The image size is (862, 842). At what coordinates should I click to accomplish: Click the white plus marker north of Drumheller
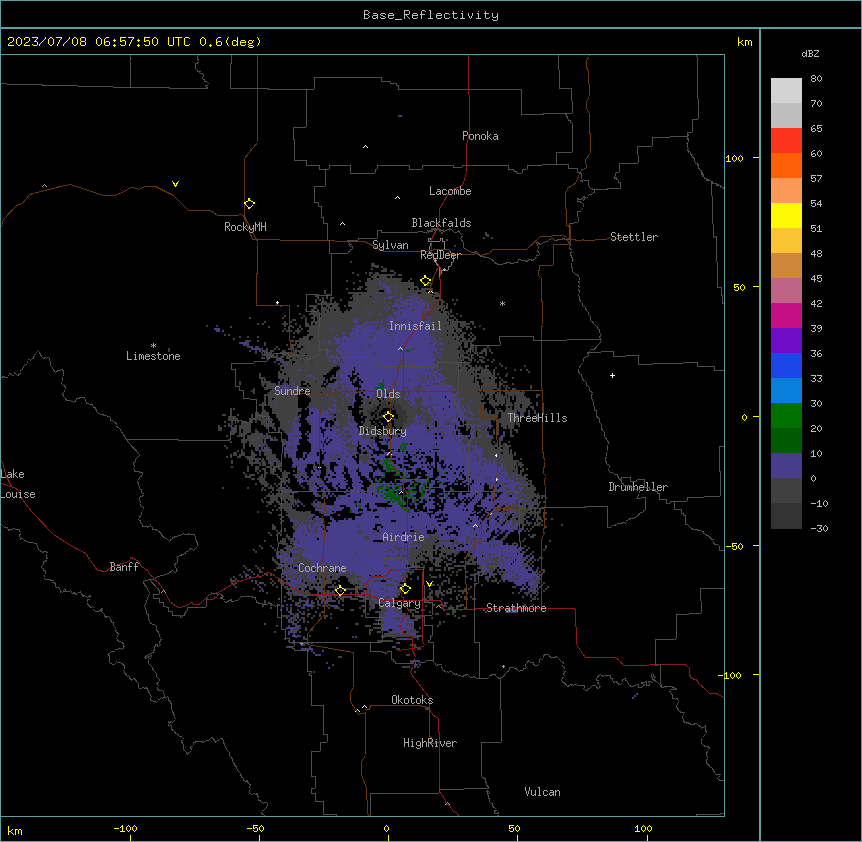(612, 375)
